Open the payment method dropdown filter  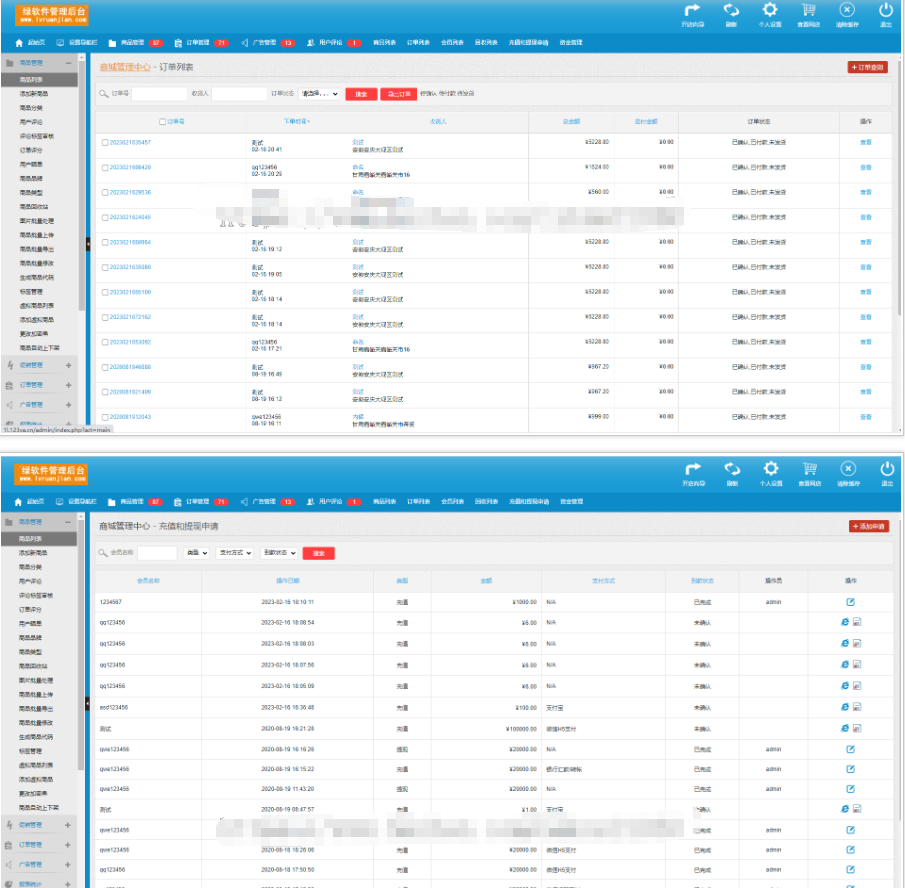(x=234, y=552)
